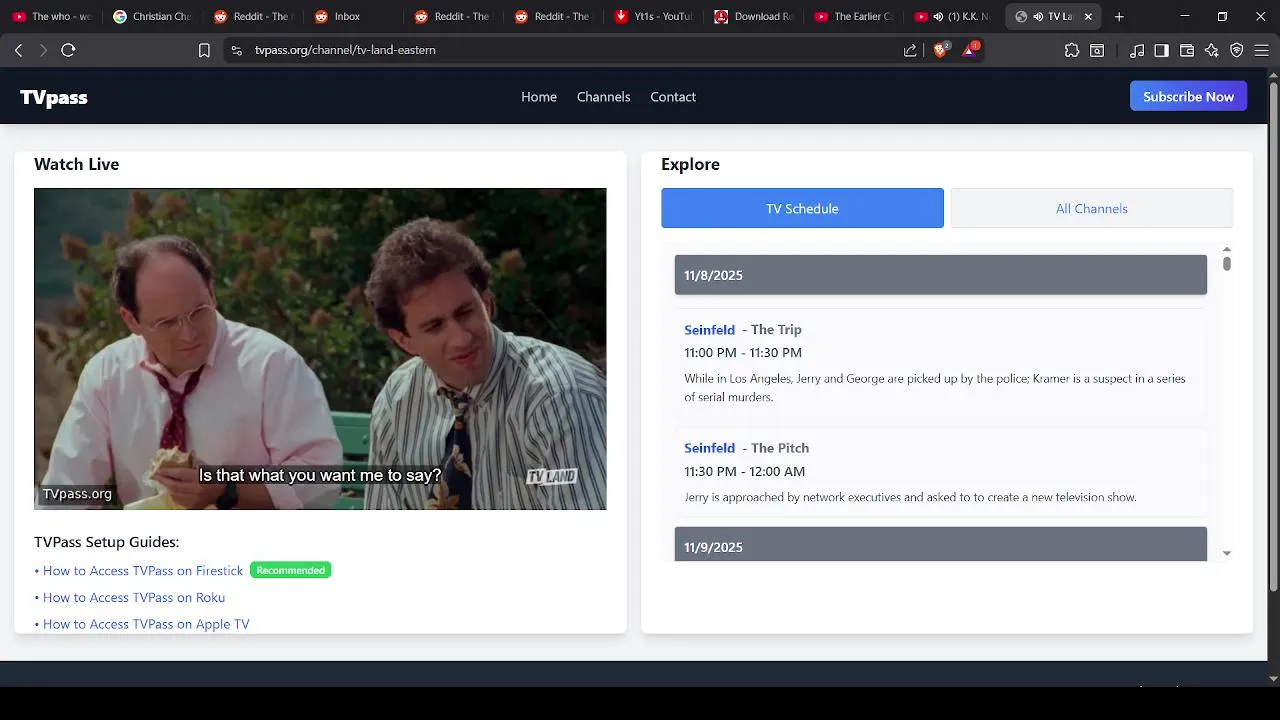Image resolution: width=1280 pixels, height=720 pixels.
Task: Go to the Home page link
Action: (x=539, y=97)
